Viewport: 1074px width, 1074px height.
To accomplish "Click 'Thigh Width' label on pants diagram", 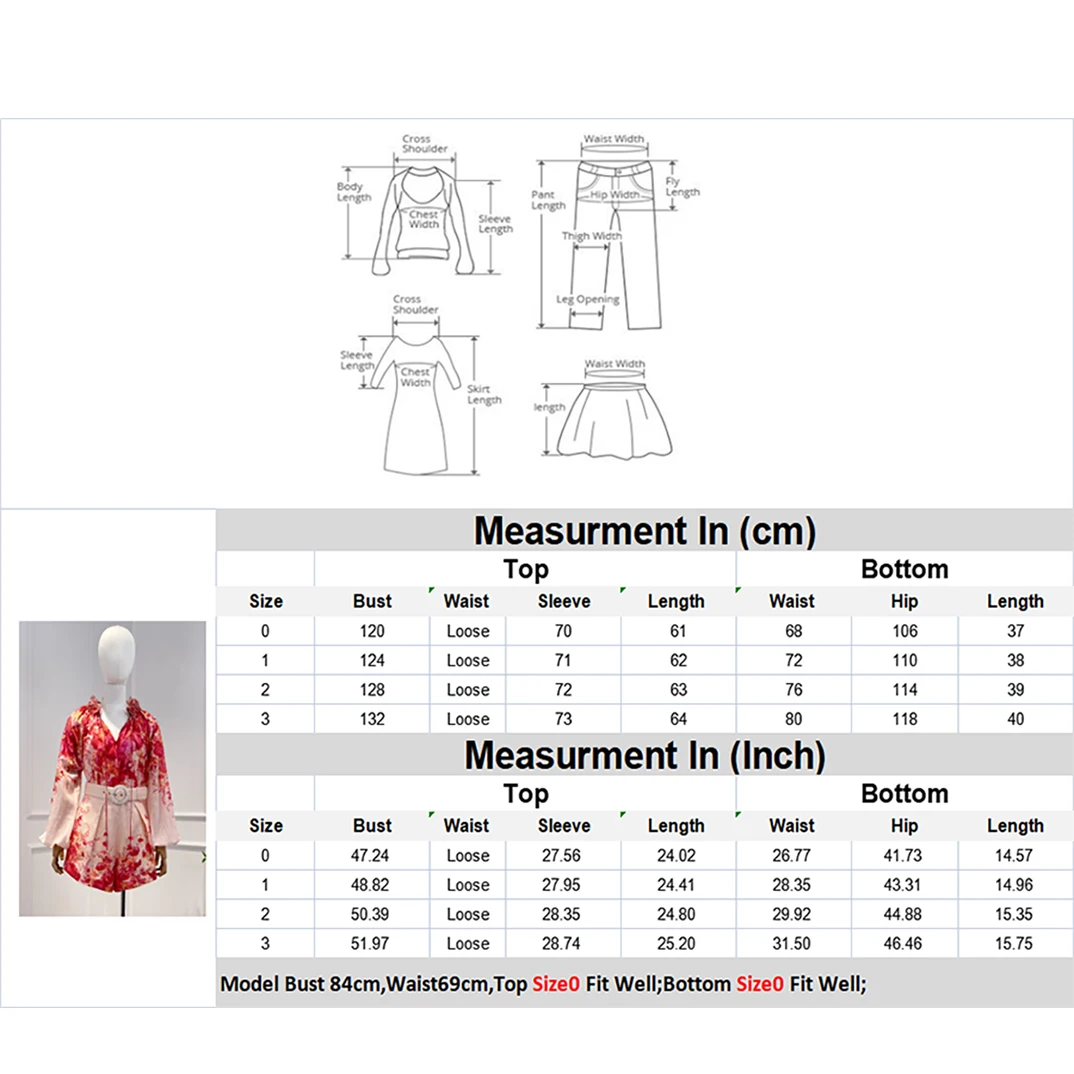I will (x=592, y=236).
